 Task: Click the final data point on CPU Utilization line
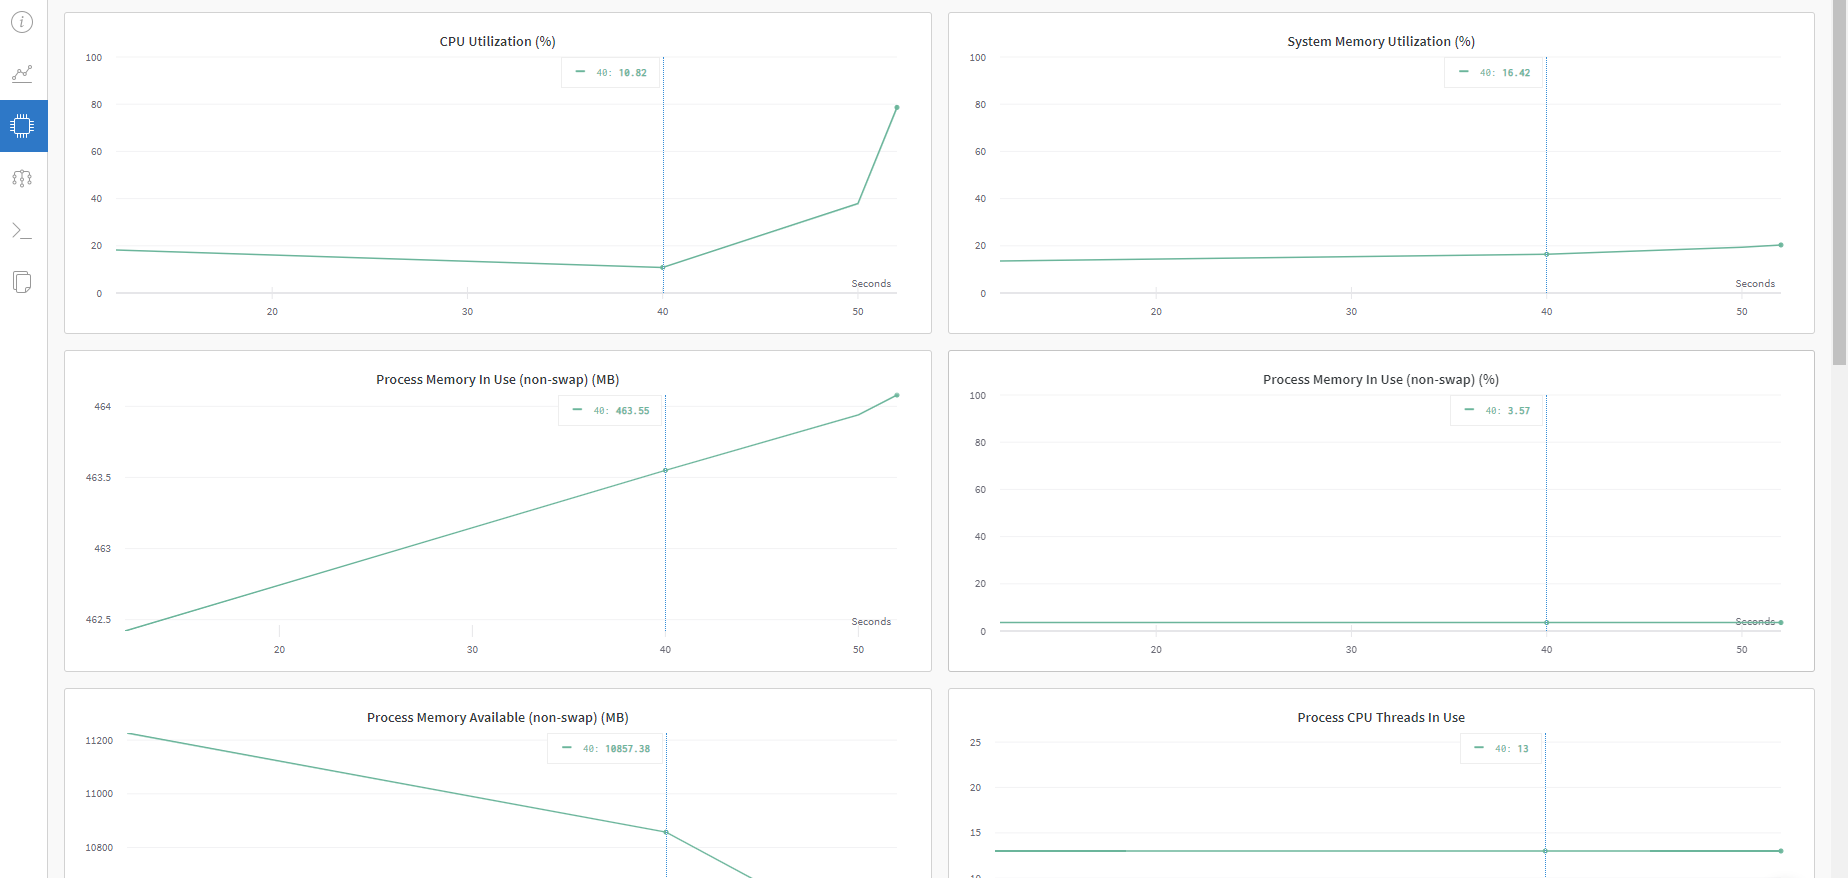point(897,107)
